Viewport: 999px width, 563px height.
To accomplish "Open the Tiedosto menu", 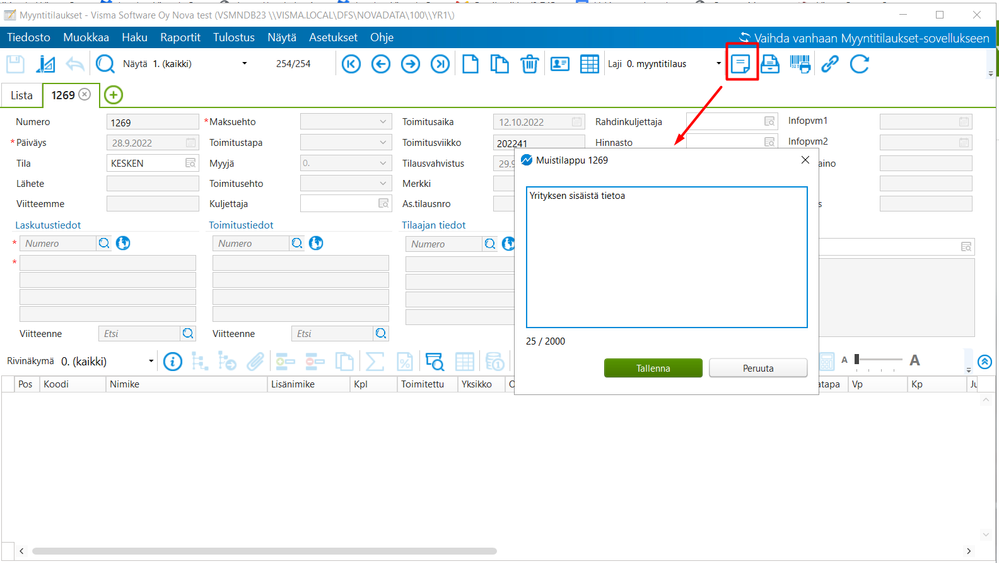I will (x=29, y=37).
